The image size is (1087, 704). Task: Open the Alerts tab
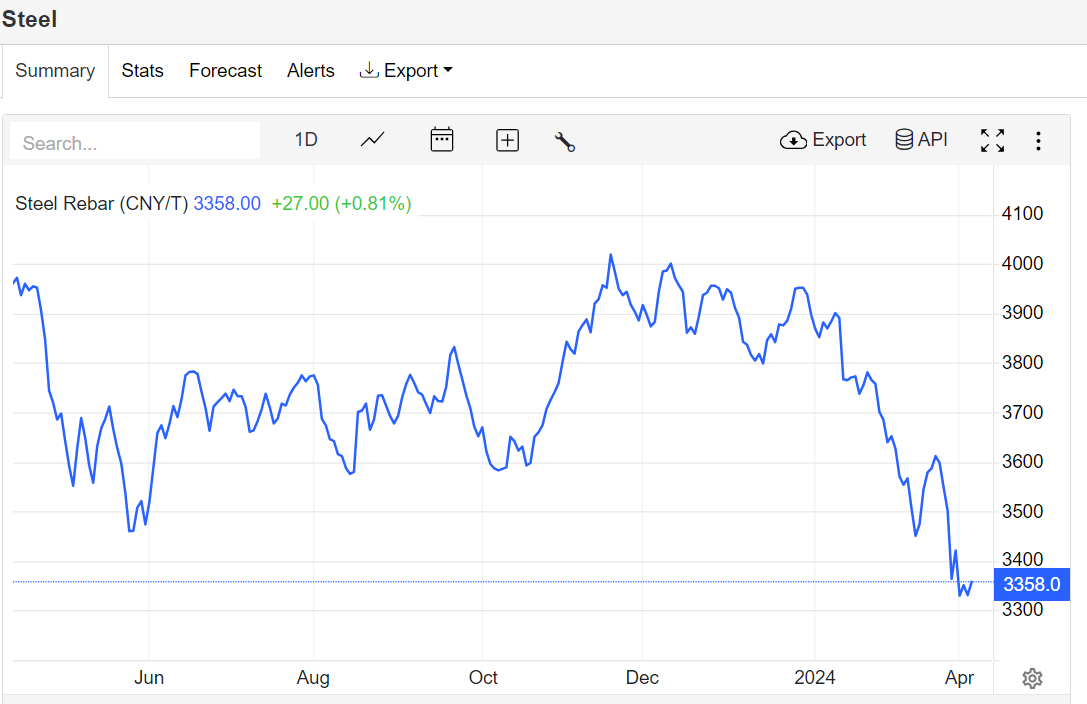(x=311, y=71)
